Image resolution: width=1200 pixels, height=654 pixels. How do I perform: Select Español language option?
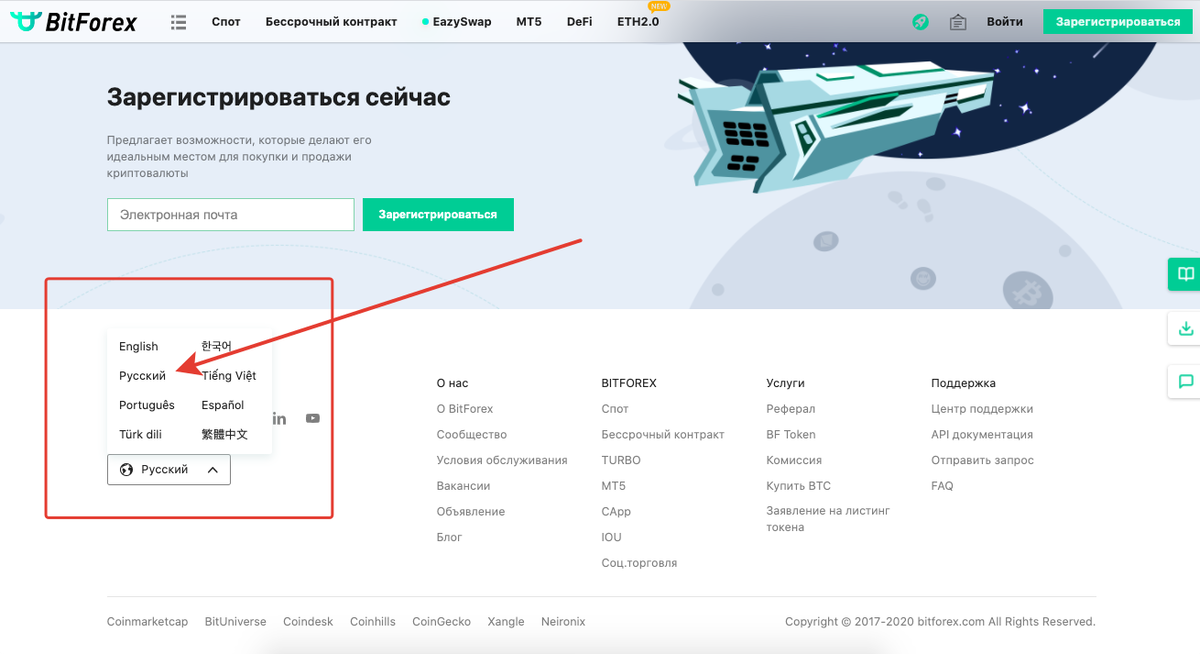click(x=223, y=405)
